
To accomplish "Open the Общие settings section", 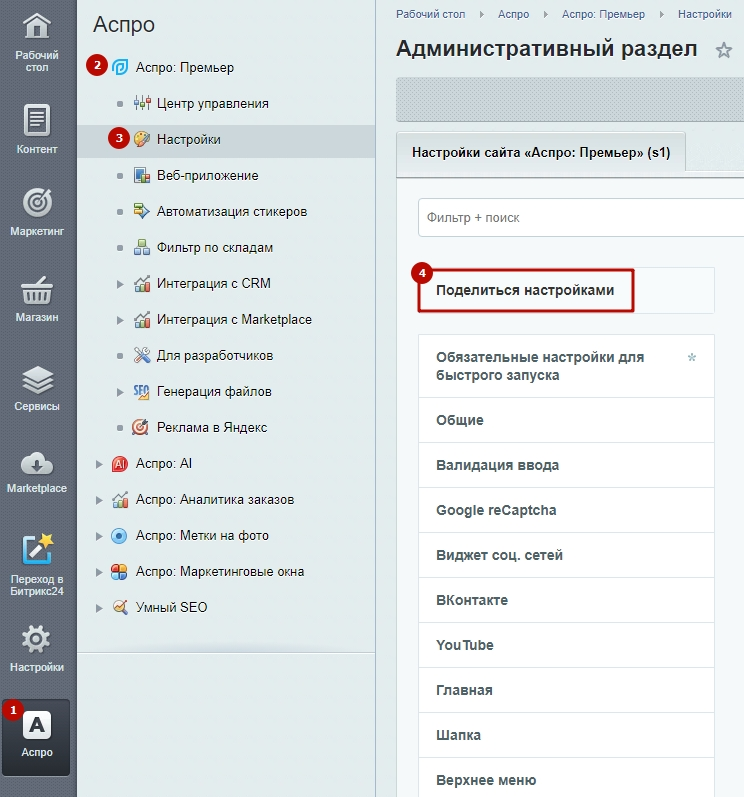I will [566, 420].
